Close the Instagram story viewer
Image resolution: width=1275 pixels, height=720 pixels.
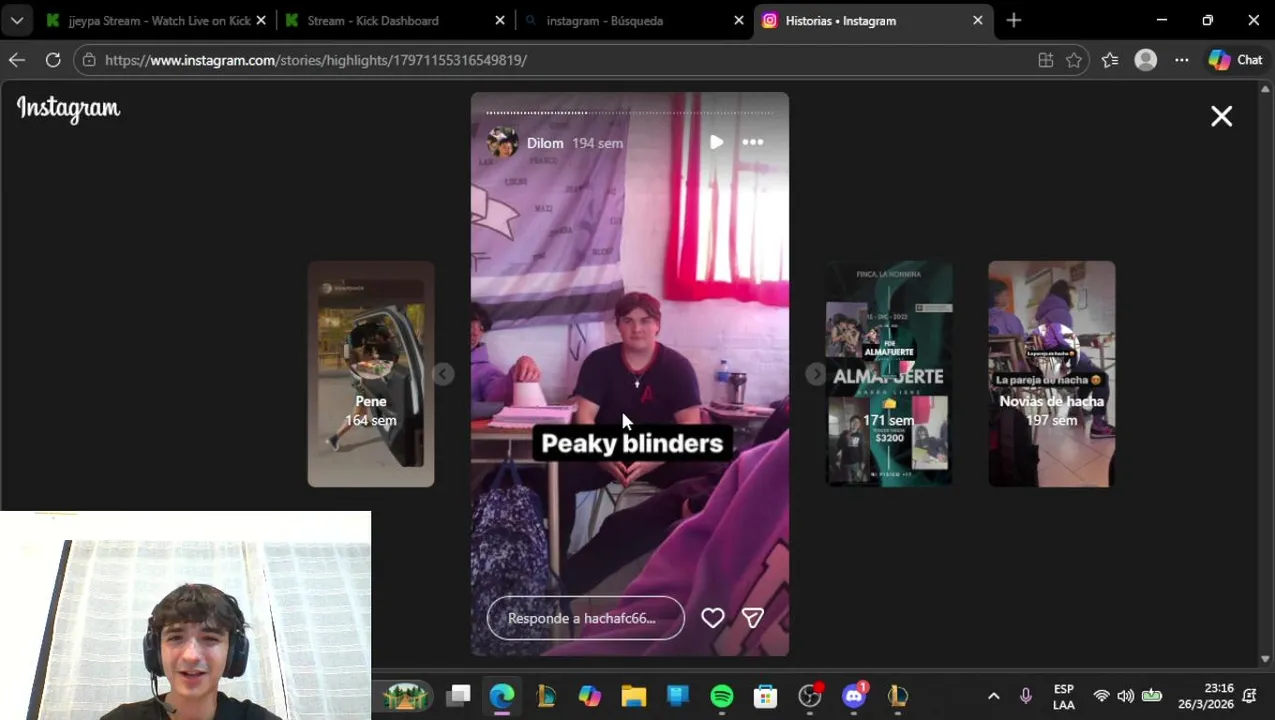pos(1221,116)
